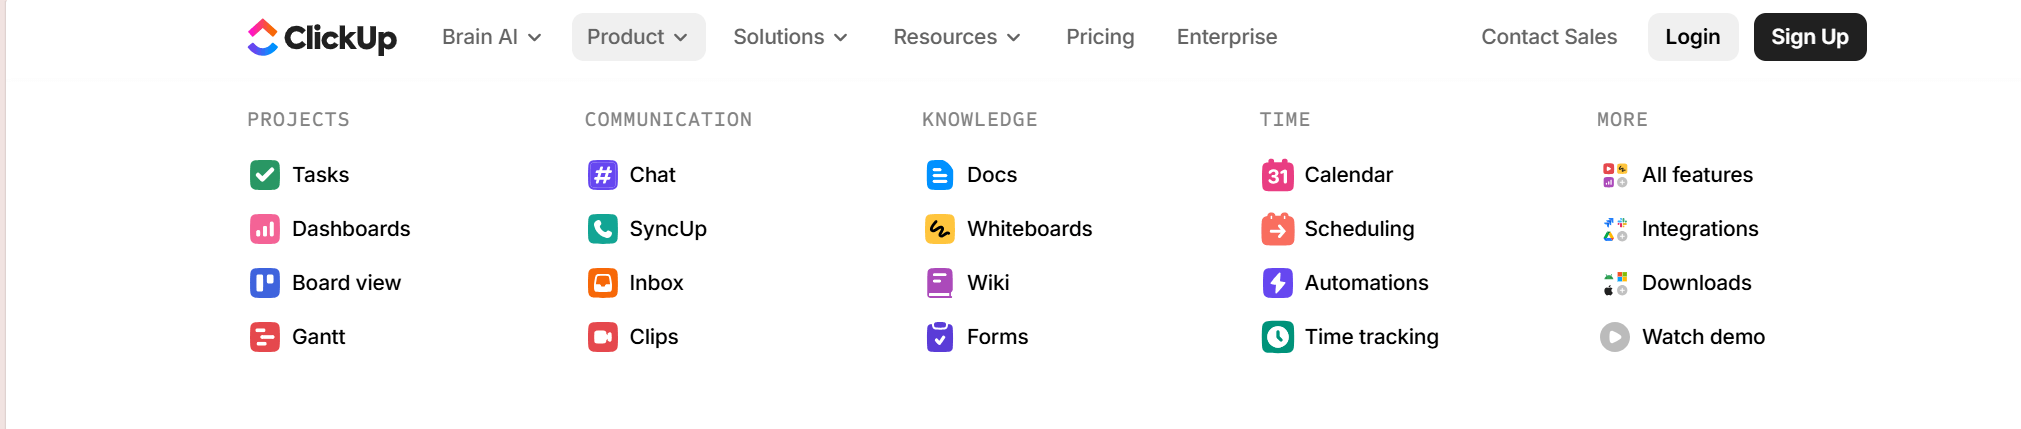Image resolution: width=2021 pixels, height=429 pixels.
Task: Click the green Tasks checkmark icon
Action: point(265,175)
